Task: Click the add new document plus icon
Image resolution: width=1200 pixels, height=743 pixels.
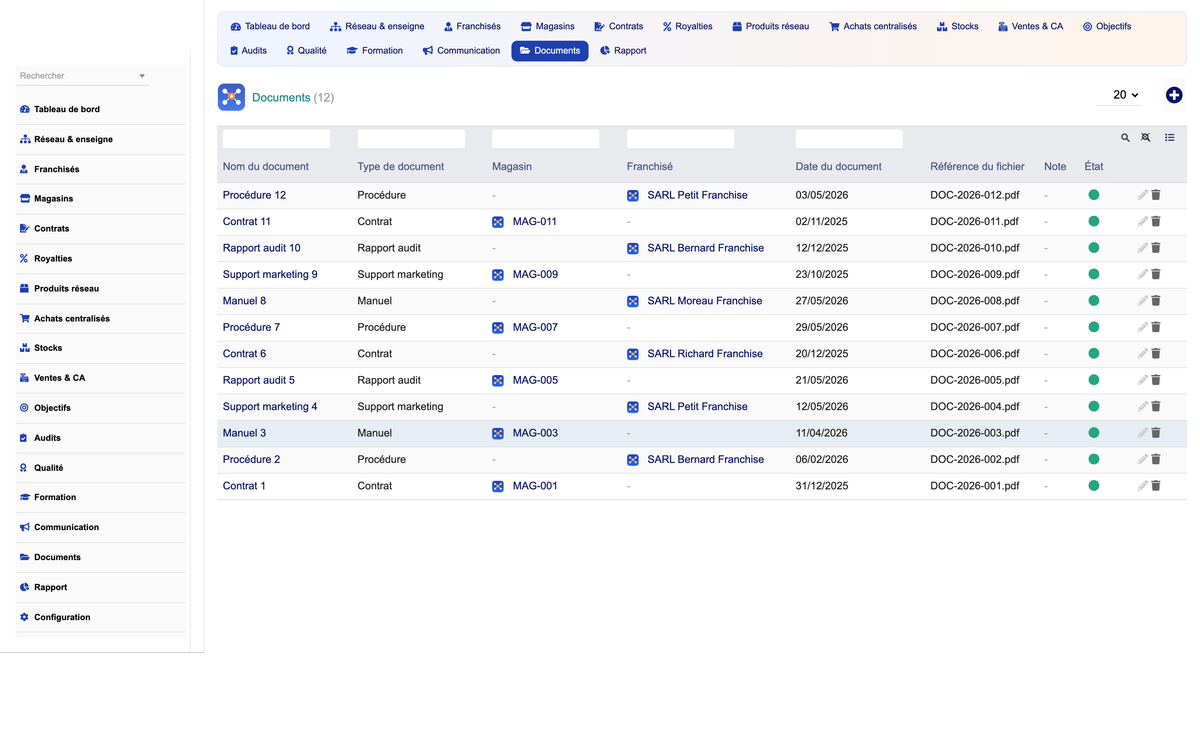Action: click(x=1174, y=95)
